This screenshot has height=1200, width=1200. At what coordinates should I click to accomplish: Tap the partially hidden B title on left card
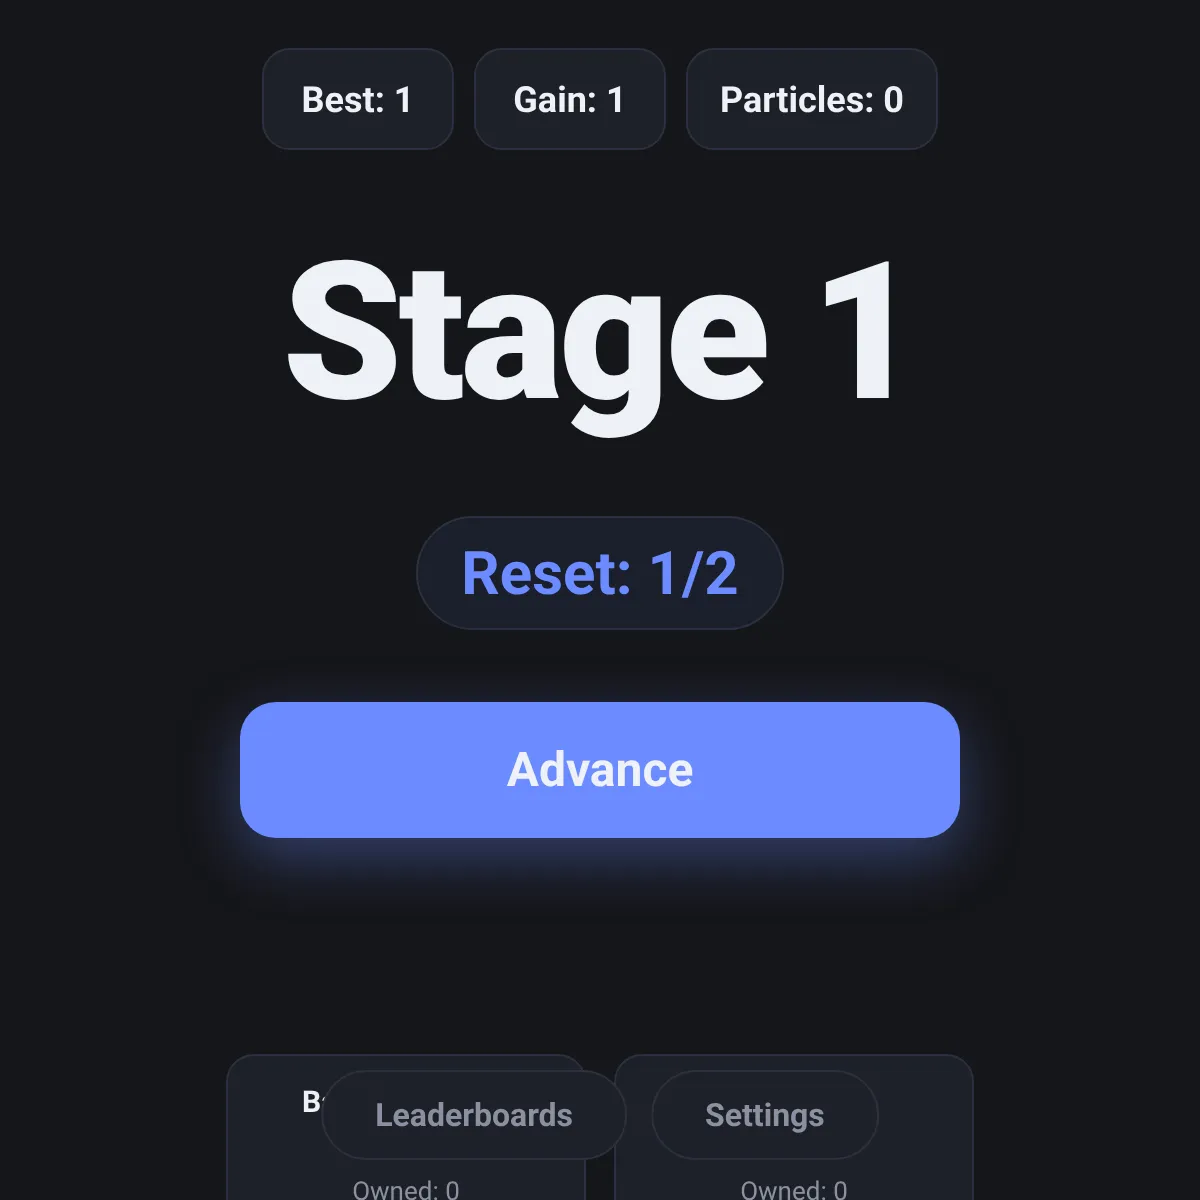[x=311, y=1102]
